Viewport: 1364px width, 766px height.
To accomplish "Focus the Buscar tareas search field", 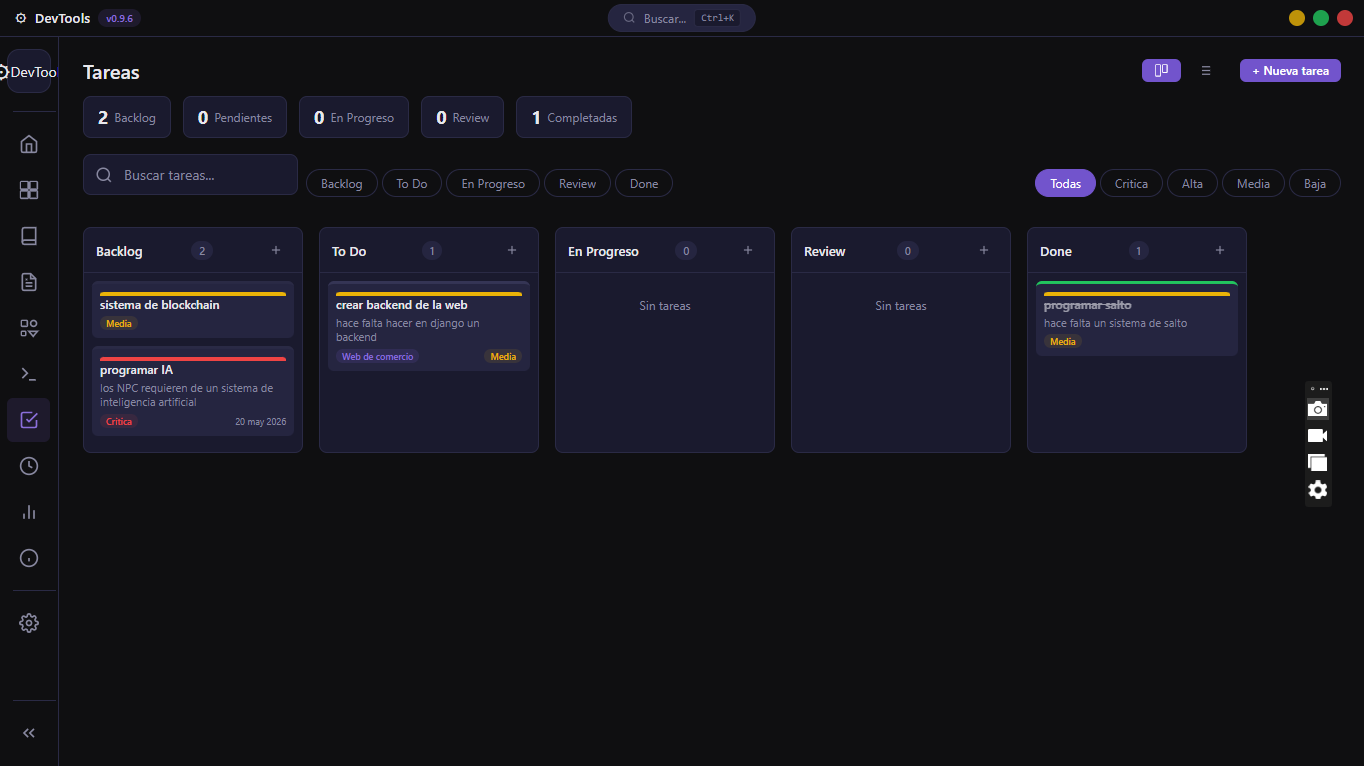I will (190, 175).
